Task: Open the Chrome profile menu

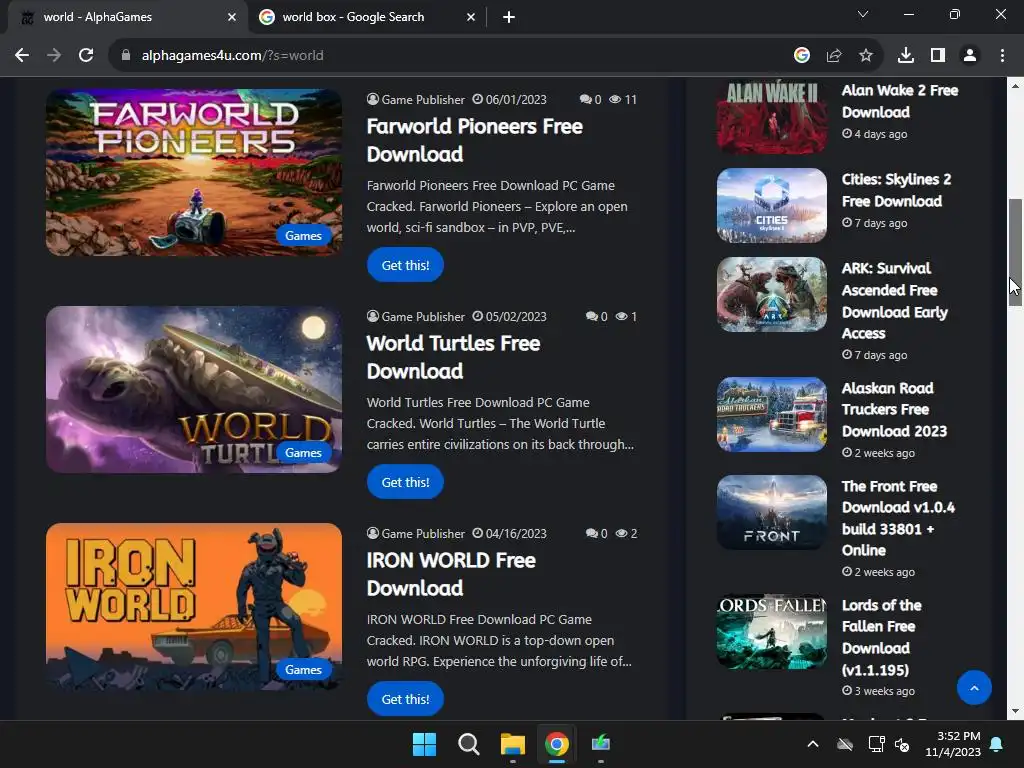Action: 970,56
